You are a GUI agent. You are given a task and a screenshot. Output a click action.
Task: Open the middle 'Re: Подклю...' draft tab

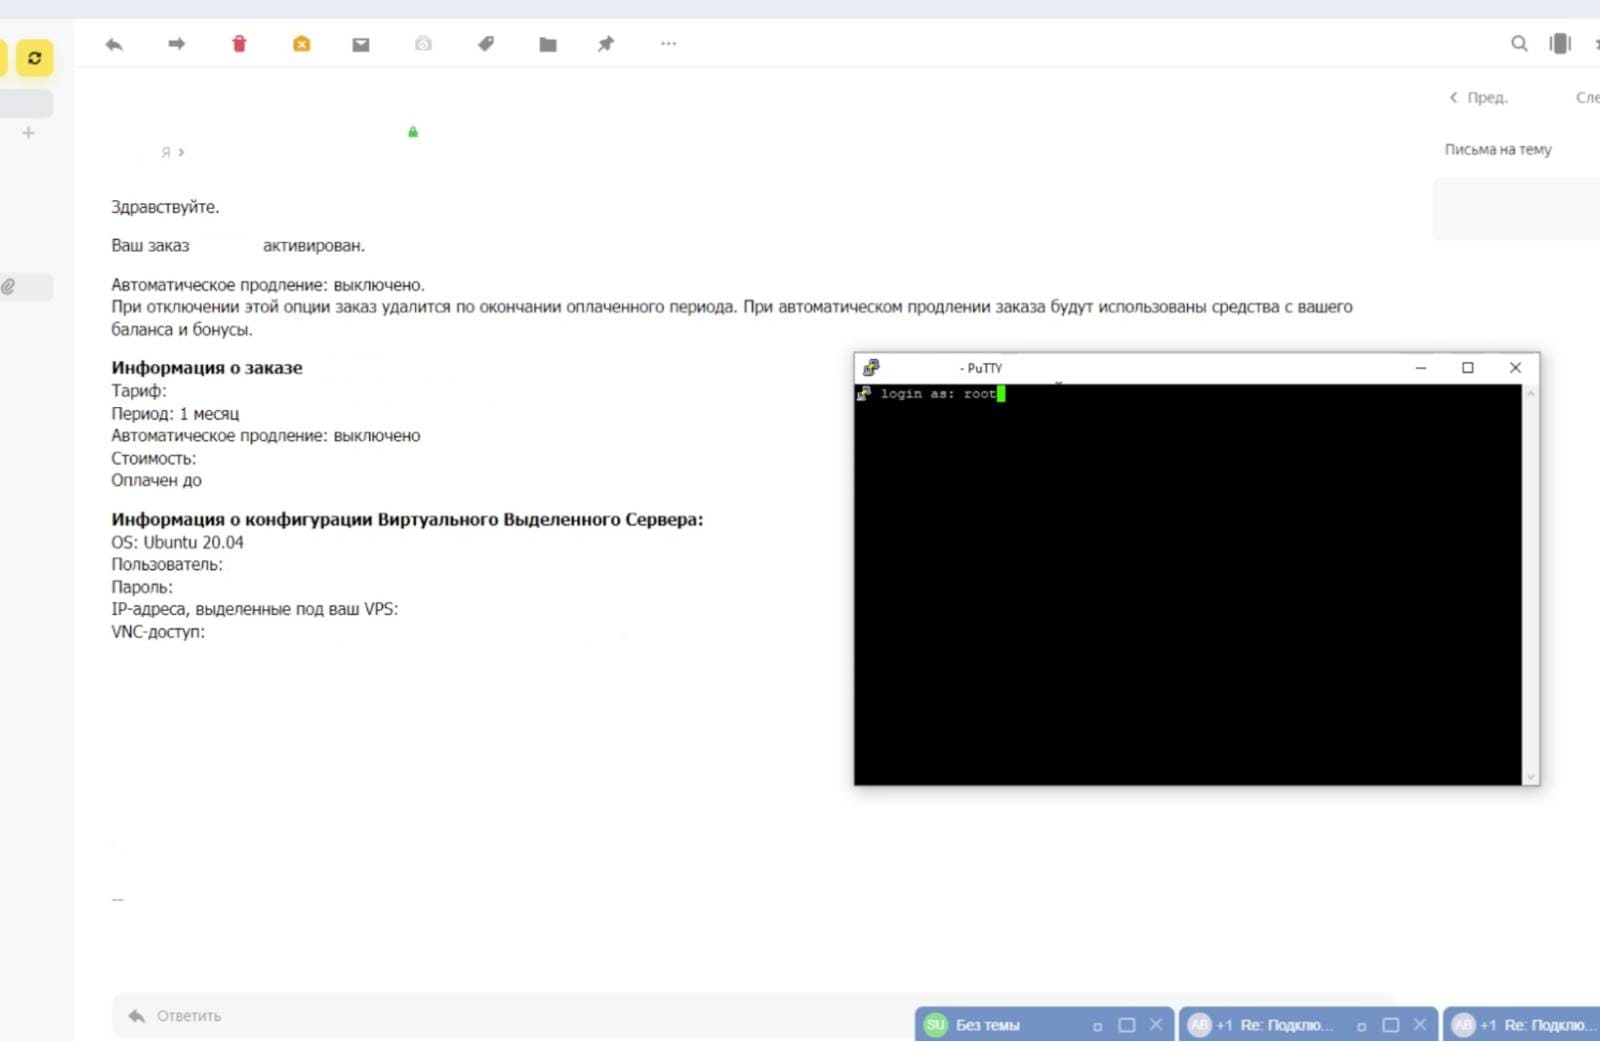[x=1287, y=1025]
